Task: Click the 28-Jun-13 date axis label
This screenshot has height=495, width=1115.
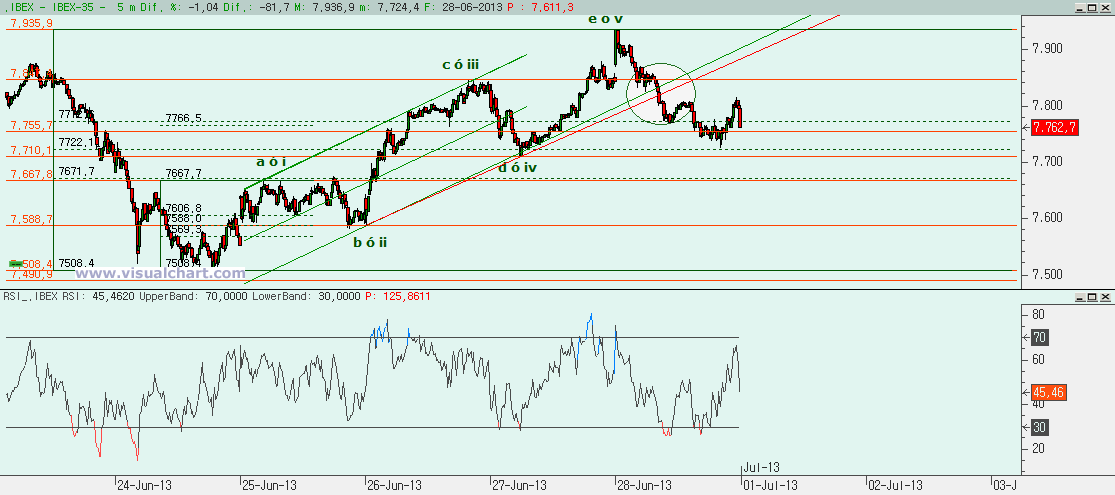Action: click(644, 485)
